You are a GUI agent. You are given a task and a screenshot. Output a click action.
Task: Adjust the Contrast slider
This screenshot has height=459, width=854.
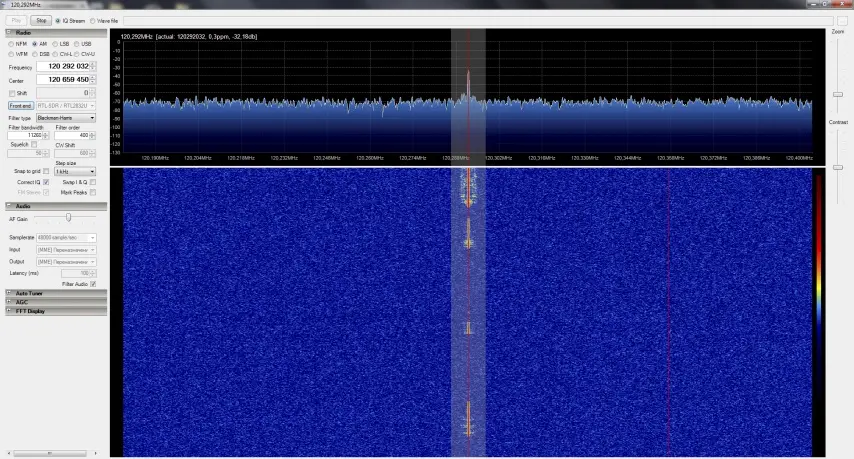(838, 167)
